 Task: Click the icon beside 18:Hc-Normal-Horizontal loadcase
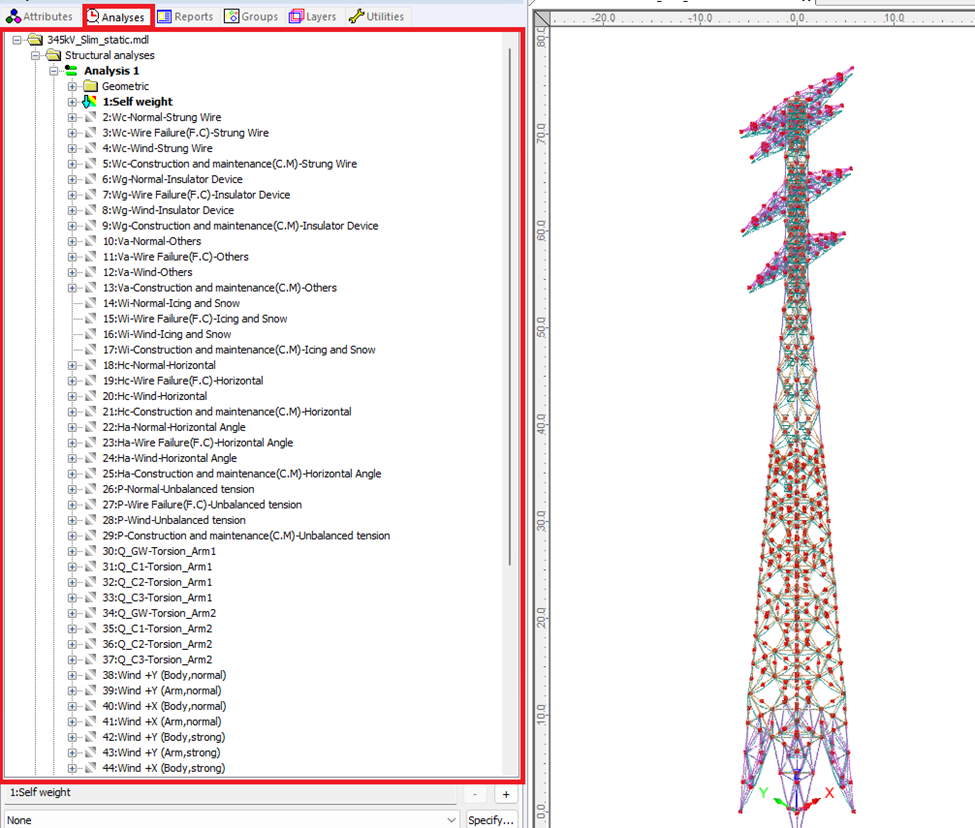click(x=91, y=366)
